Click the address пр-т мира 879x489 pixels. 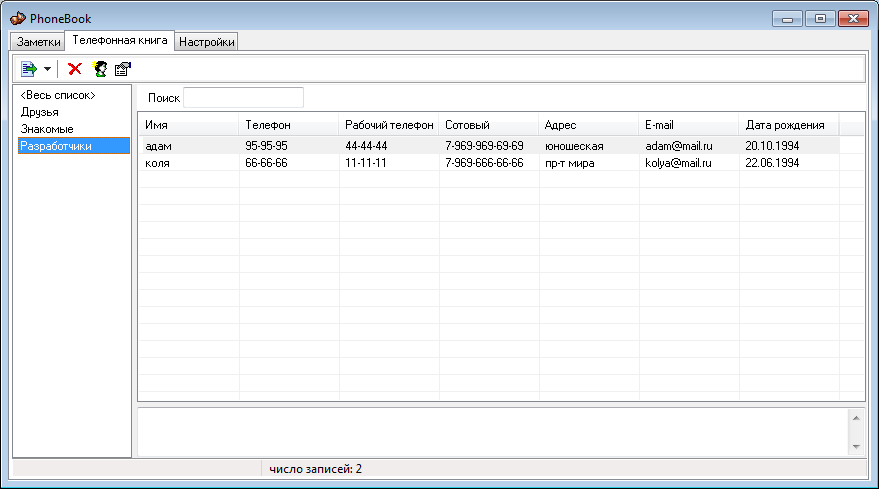(570, 163)
